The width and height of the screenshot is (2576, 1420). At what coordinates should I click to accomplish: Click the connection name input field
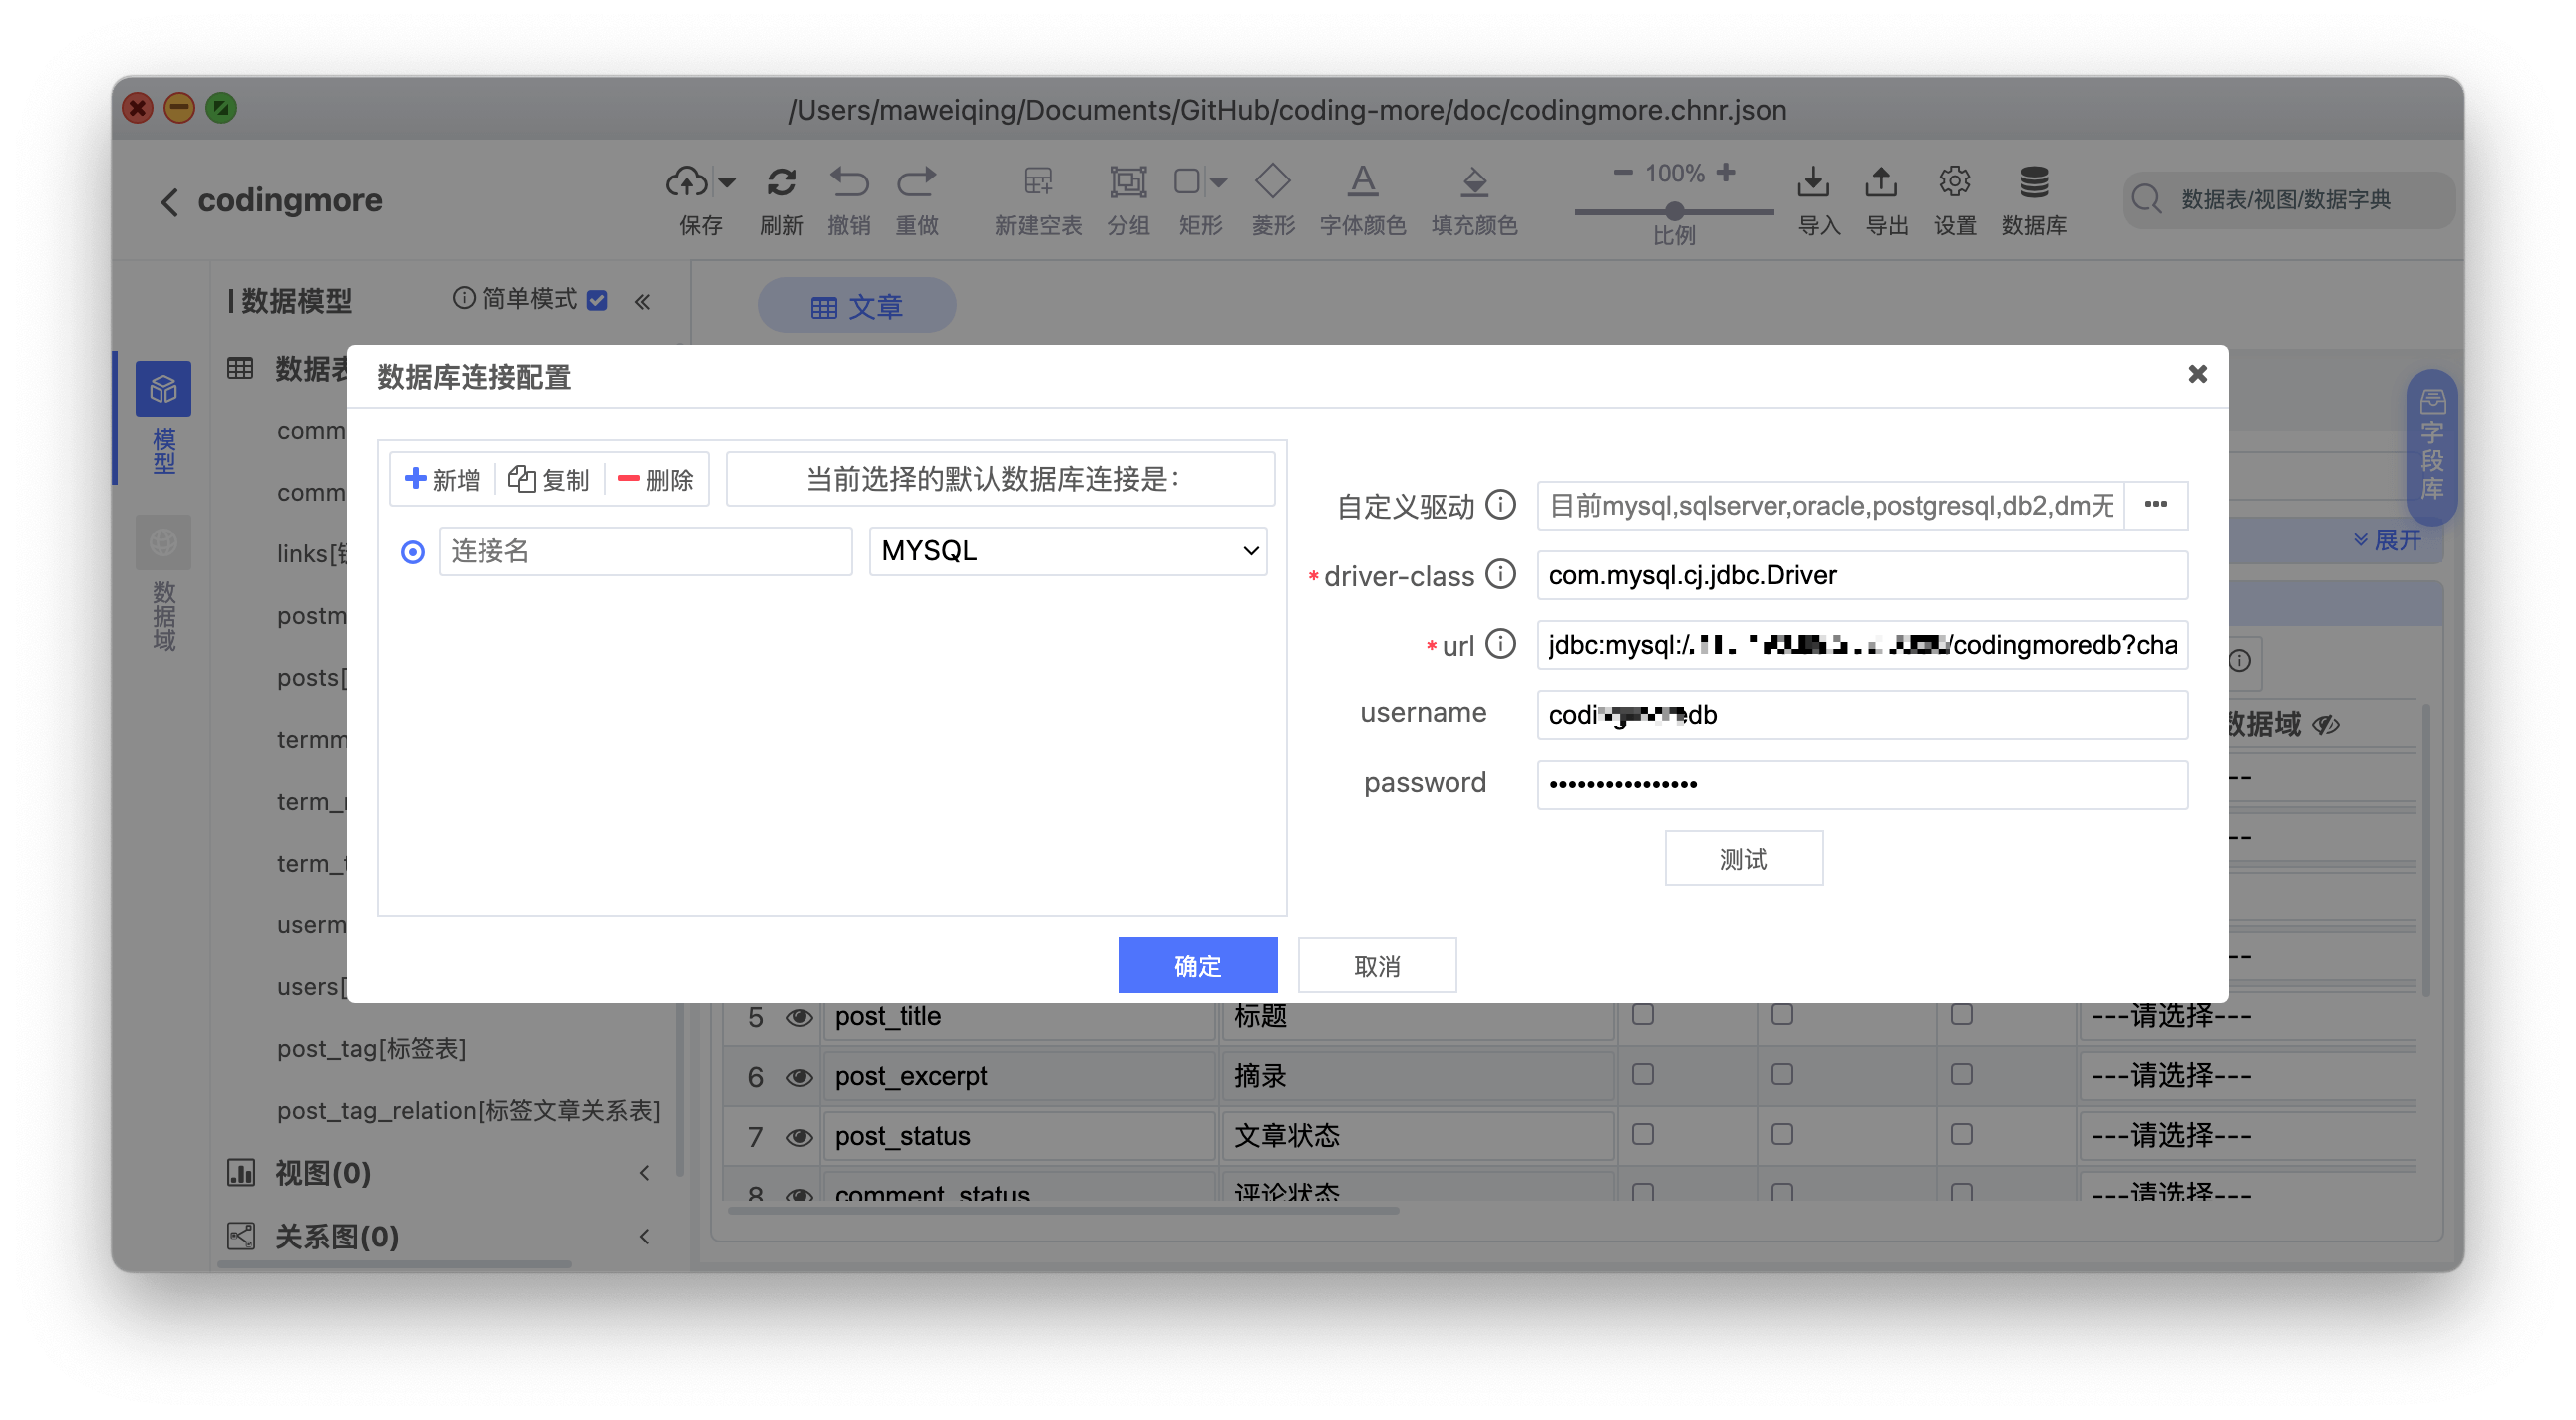pyautogui.click(x=645, y=551)
